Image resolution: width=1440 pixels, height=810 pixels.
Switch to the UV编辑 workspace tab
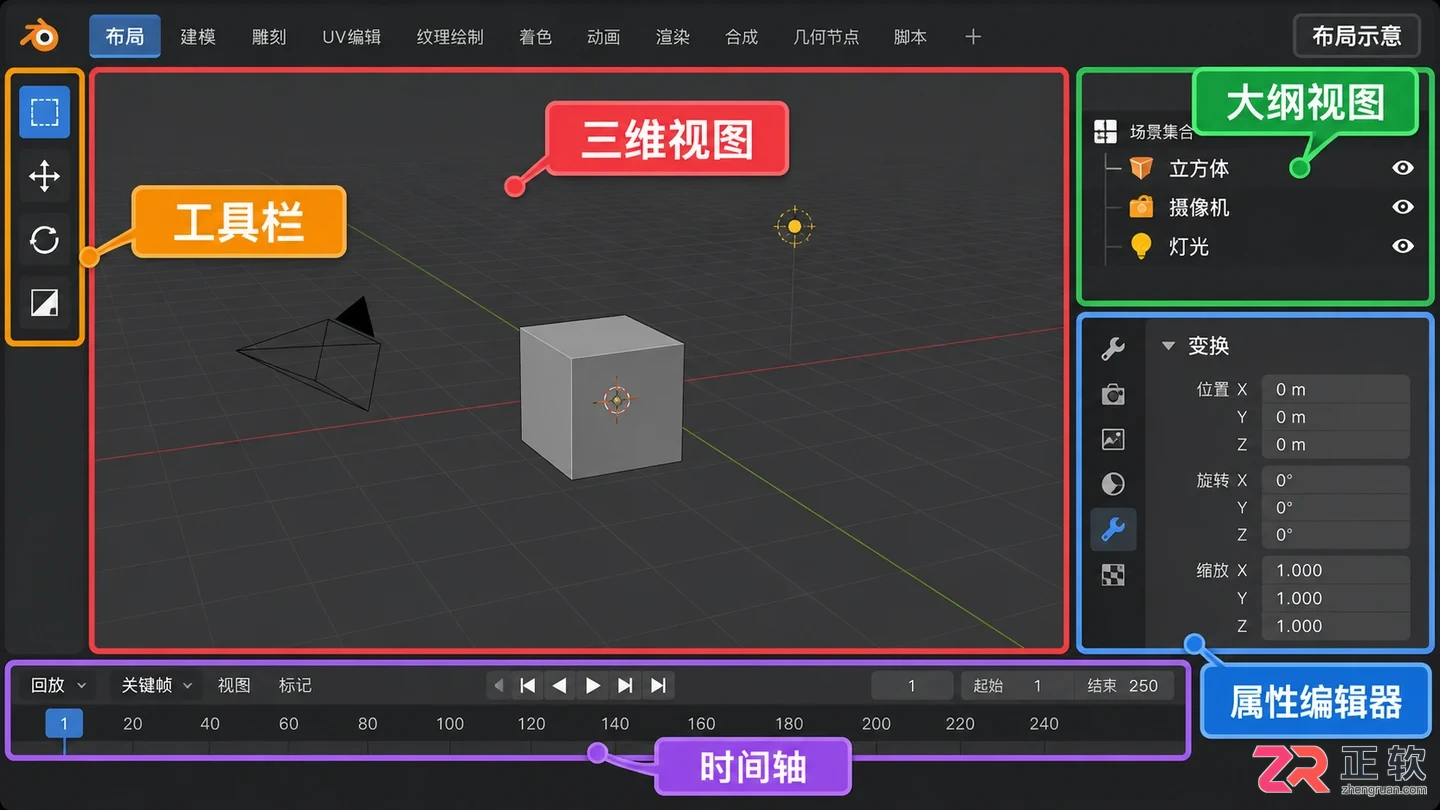click(351, 37)
